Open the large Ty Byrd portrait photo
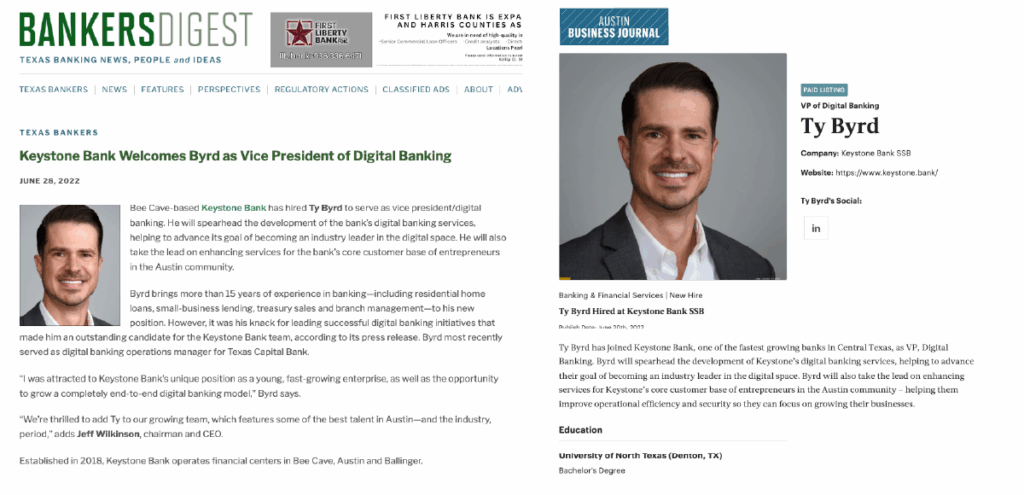This screenshot has height=495, width=1024. point(673,167)
